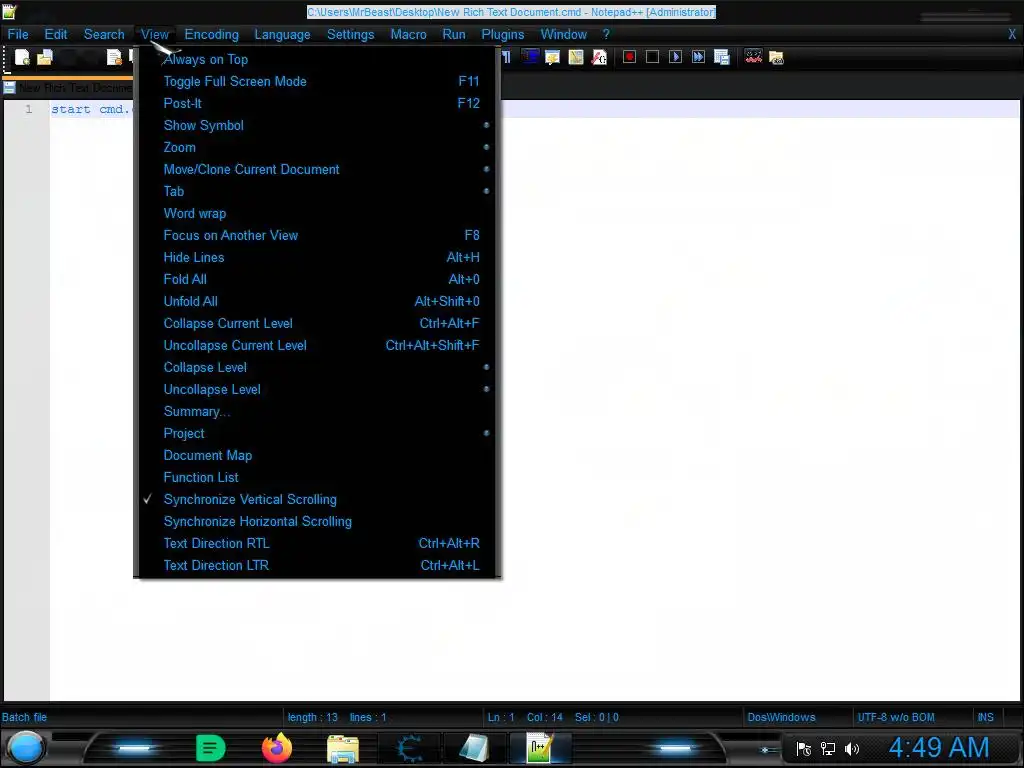Expand Move/Clone Current Document submenu
The height and width of the screenshot is (768, 1024).
[317, 170]
